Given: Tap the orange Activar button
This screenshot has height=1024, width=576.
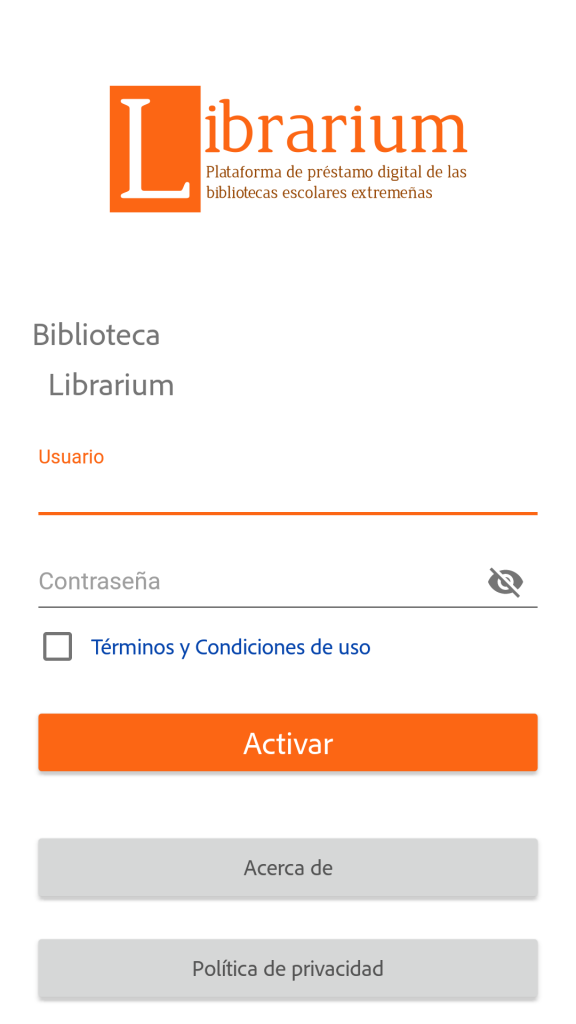Looking at the screenshot, I should pyautogui.click(x=288, y=743).
